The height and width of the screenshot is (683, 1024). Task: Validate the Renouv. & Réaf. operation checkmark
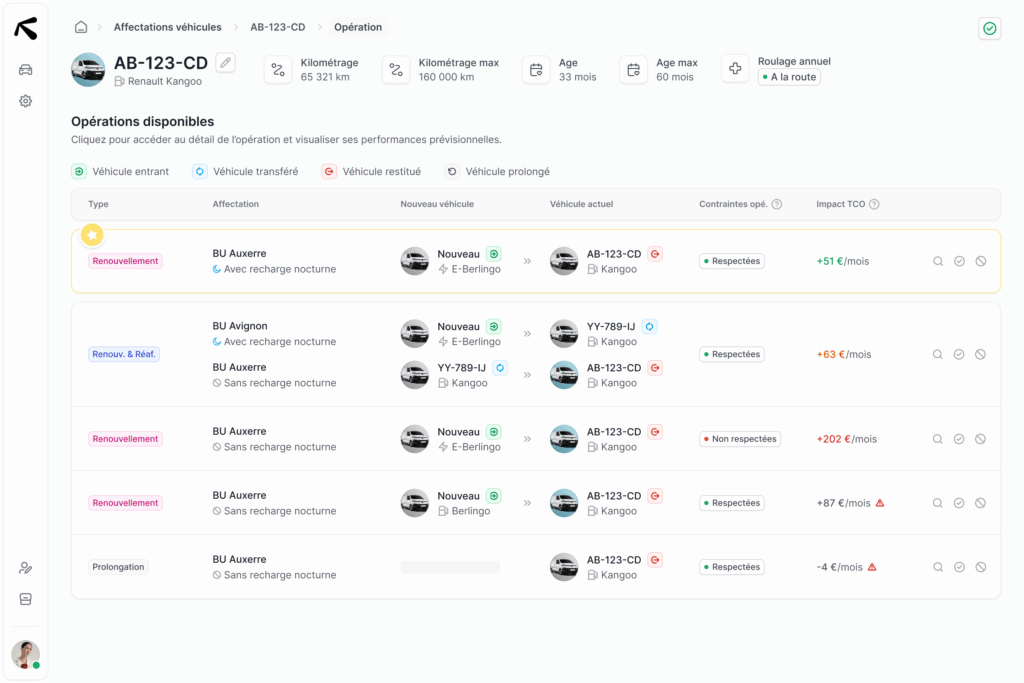tap(959, 354)
